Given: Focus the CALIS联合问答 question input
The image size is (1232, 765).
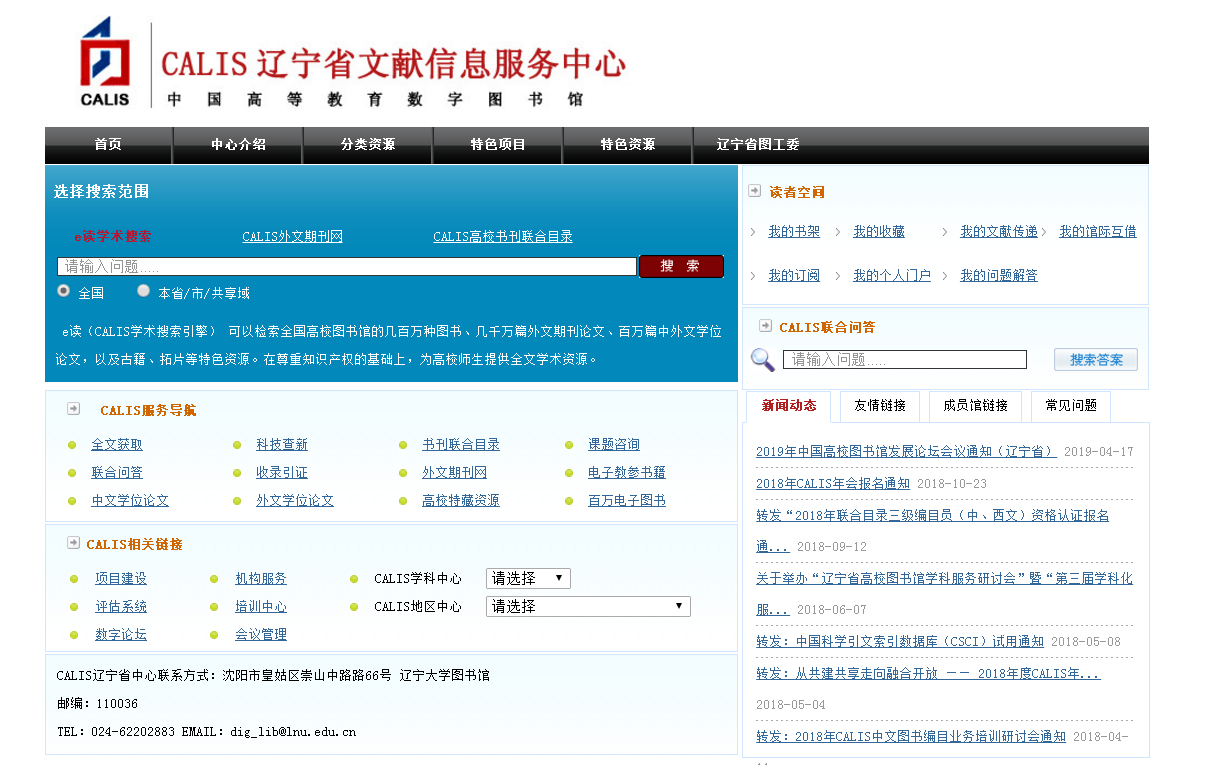Looking at the screenshot, I should [x=905, y=359].
